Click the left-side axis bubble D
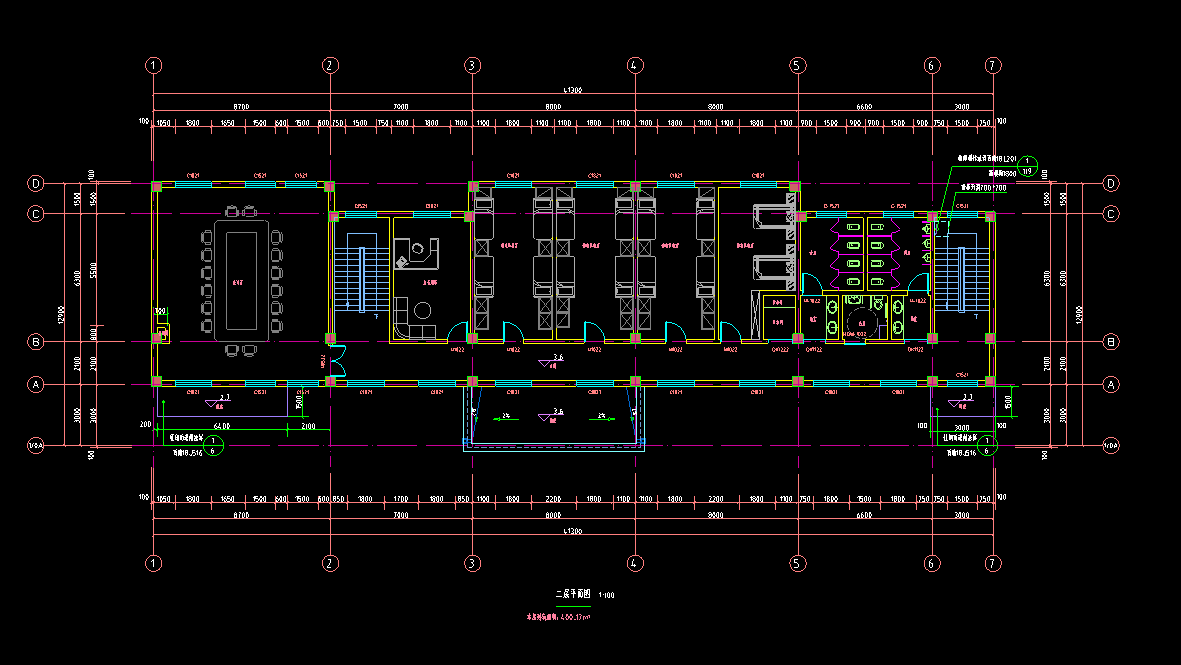Image resolution: width=1181 pixels, height=665 pixels. pos(36,184)
